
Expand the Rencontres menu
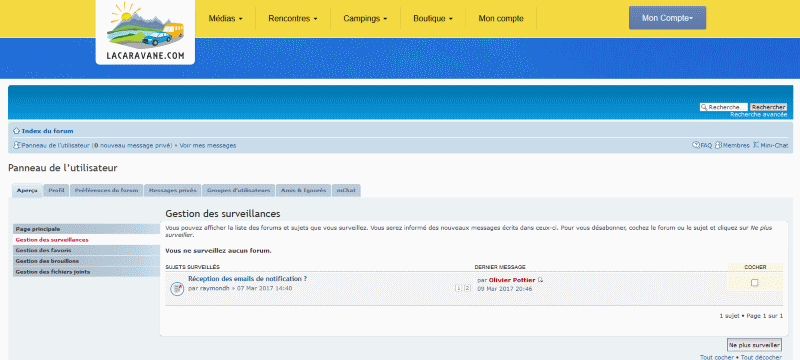(293, 19)
